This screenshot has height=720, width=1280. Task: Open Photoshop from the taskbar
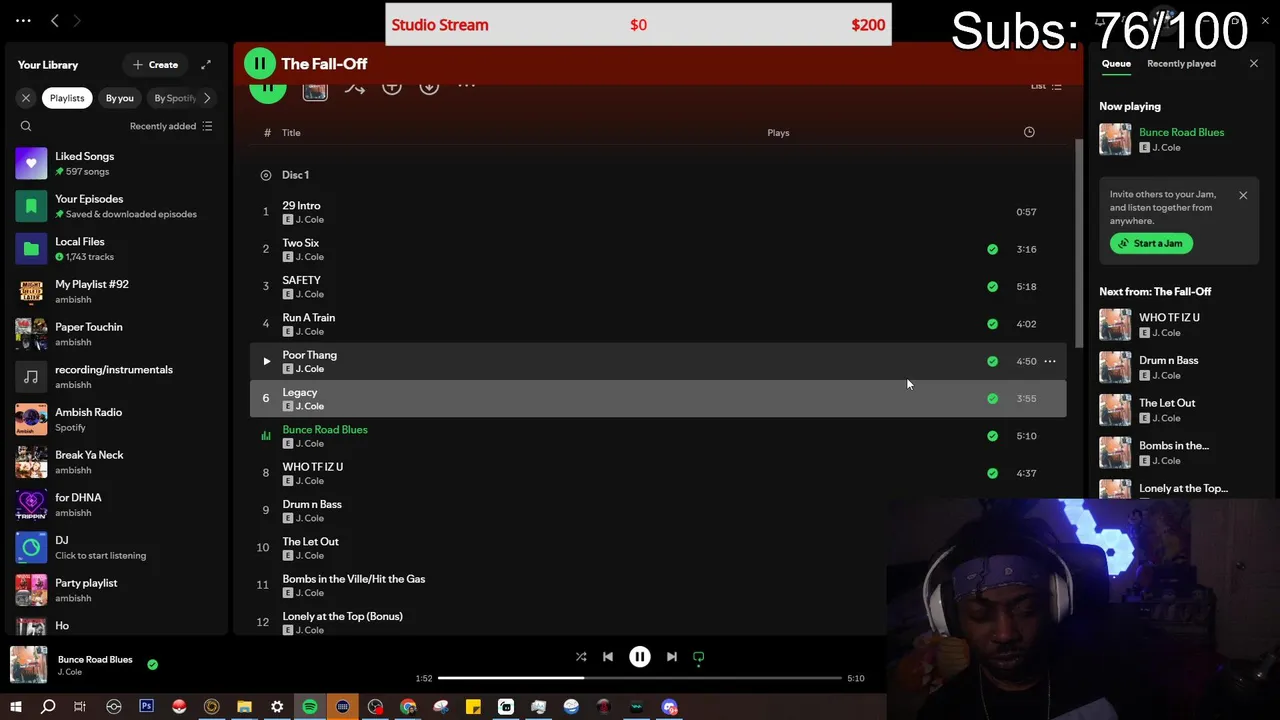coord(146,707)
